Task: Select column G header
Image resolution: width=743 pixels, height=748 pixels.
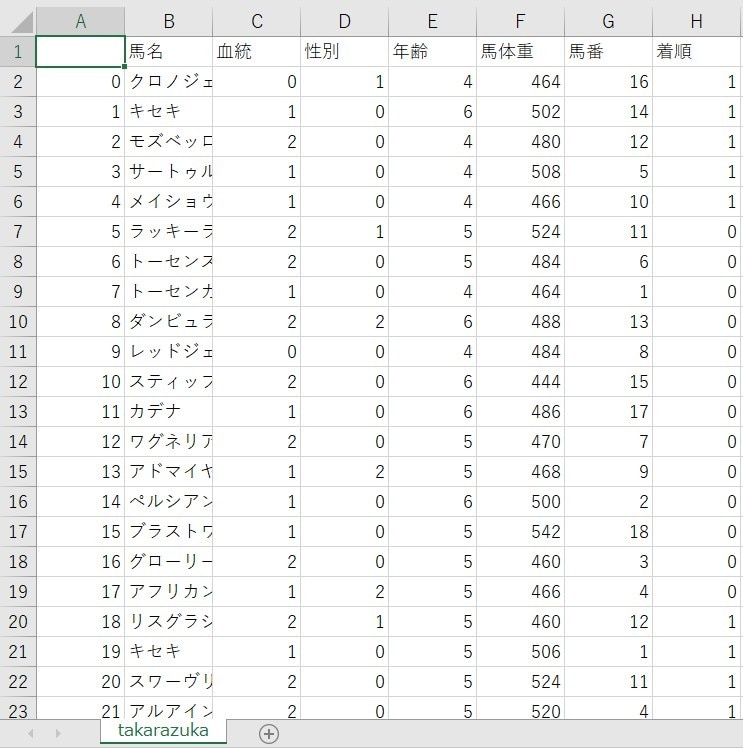Action: [x=609, y=21]
